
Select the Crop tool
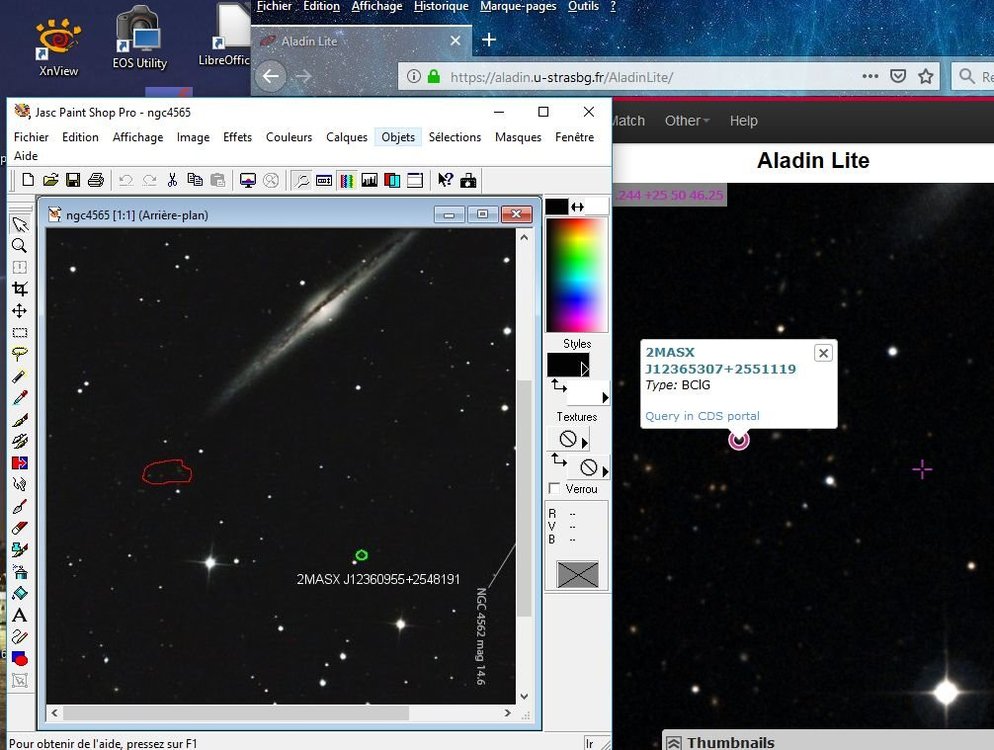[x=20, y=289]
